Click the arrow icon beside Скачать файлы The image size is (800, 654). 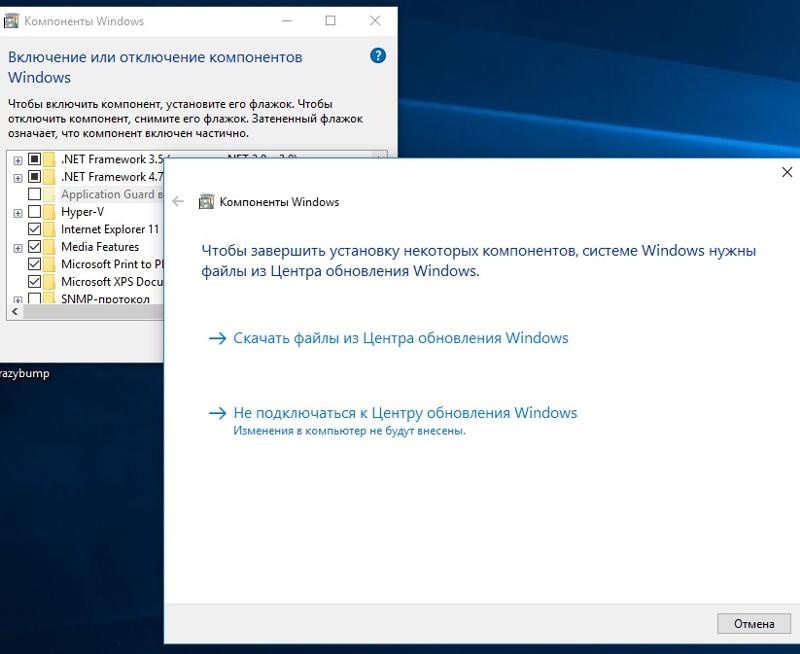click(218, 338)
